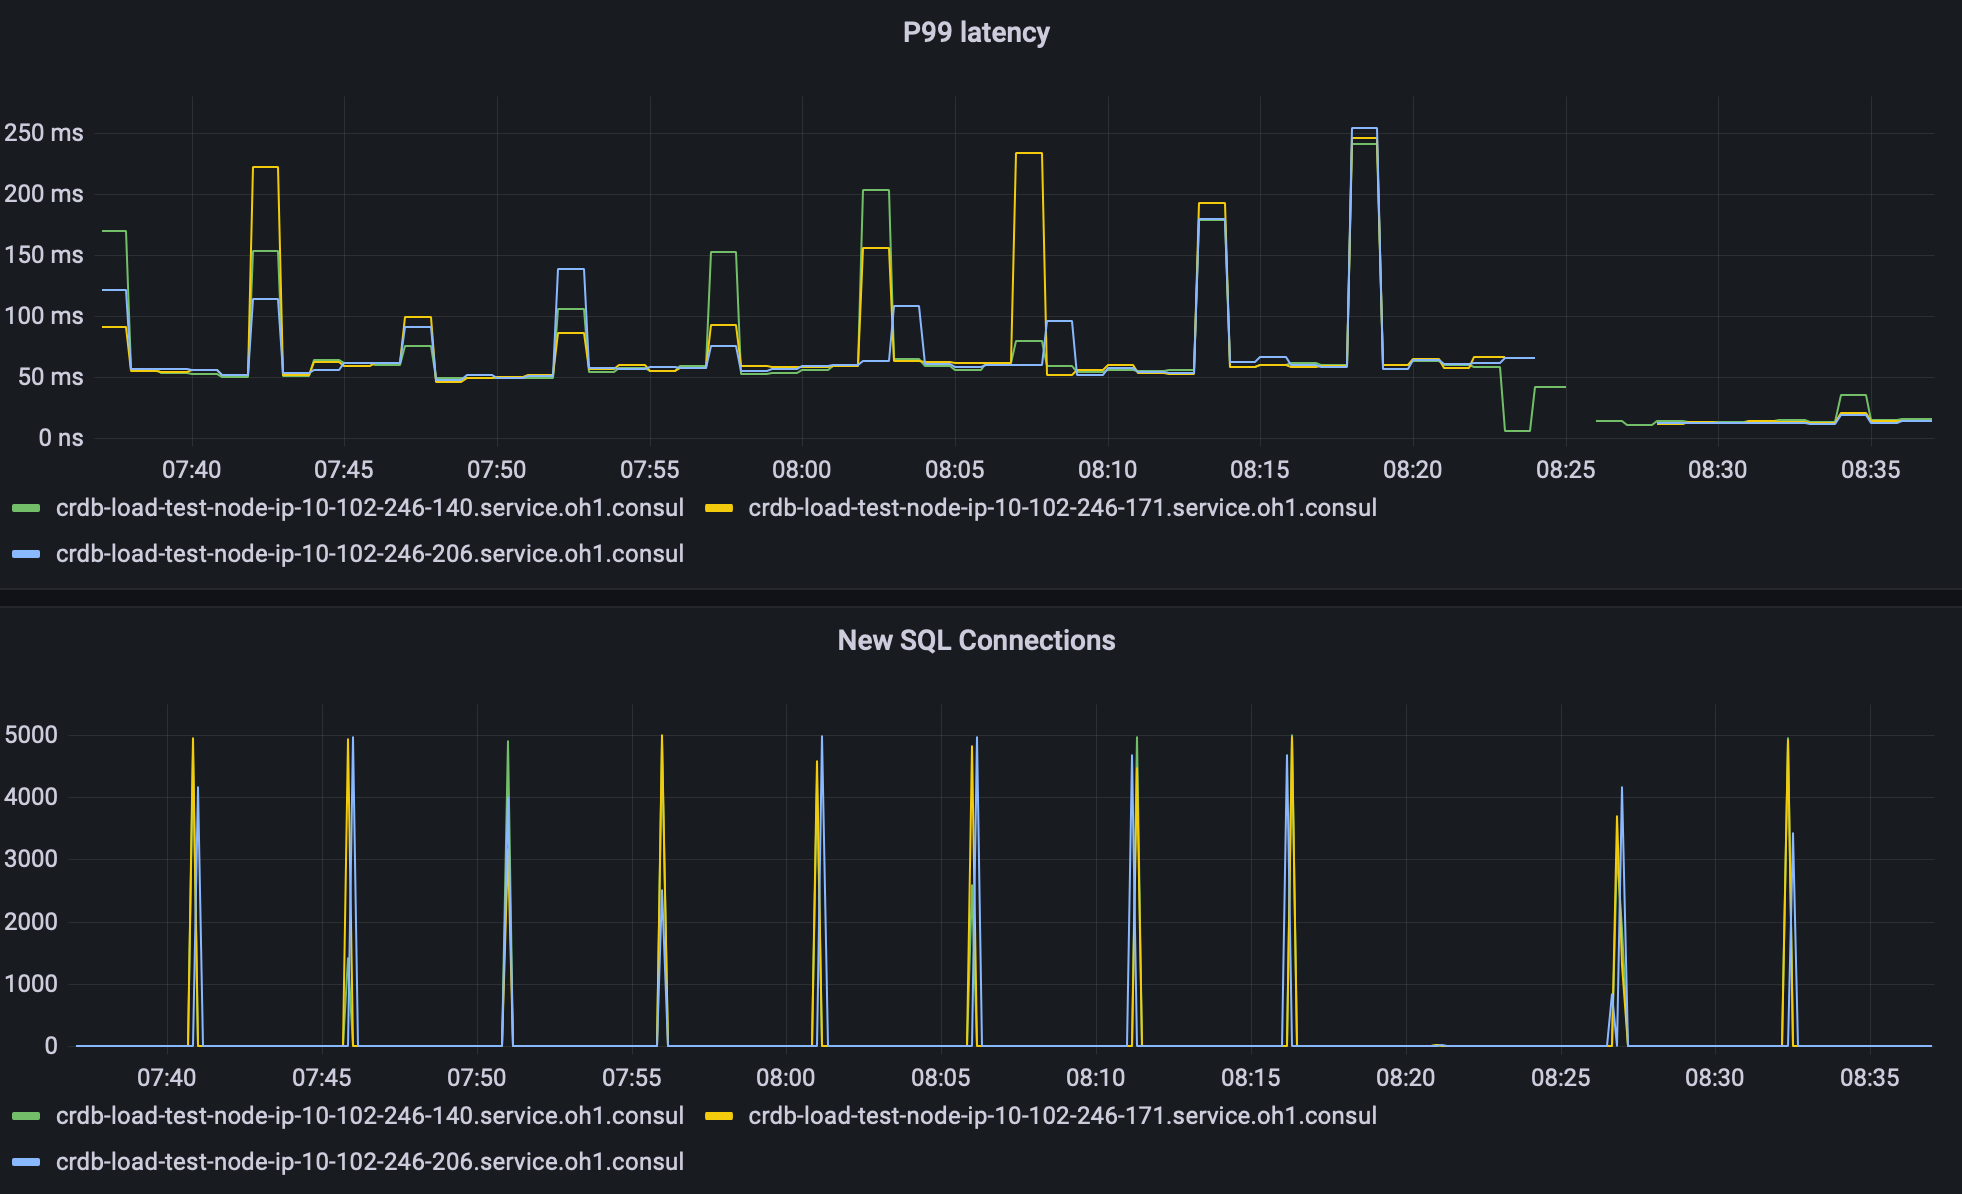Click the 08:15 time label in New SQL Connections

(1250, 1078)
